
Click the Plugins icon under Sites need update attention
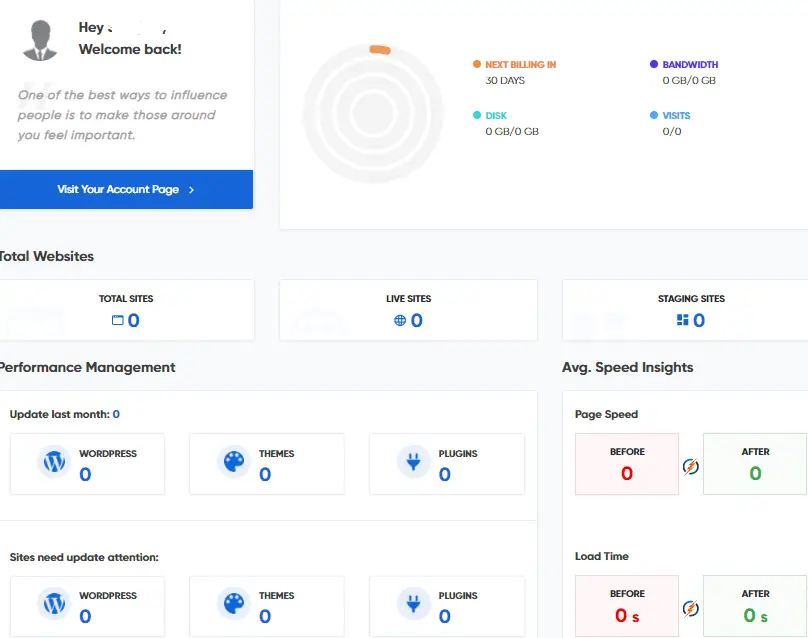pos(413,604)
